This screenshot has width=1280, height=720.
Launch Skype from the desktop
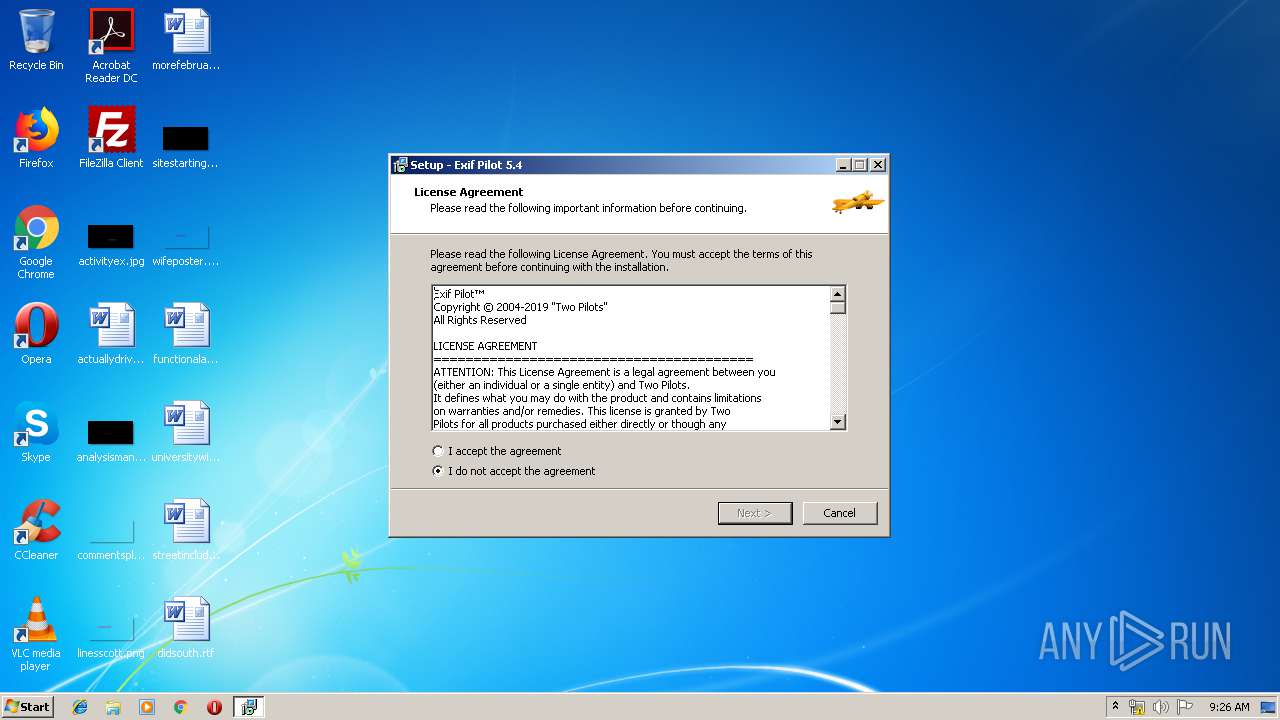pos(36,433)
